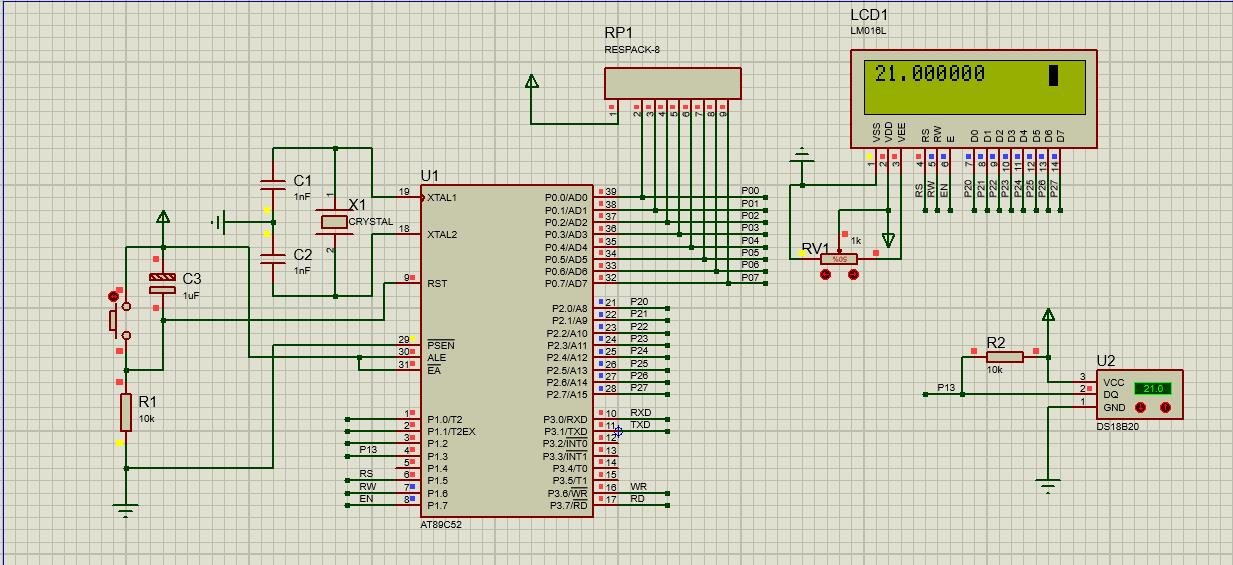Click the X1 crystal oscillator component
This screenshot has width=1233, height=565.
point(335,222)
